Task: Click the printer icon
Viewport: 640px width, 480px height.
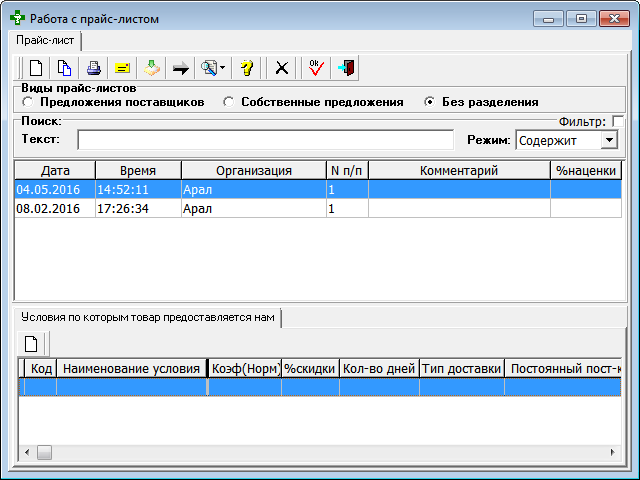Action: click(x=93, y=68)
